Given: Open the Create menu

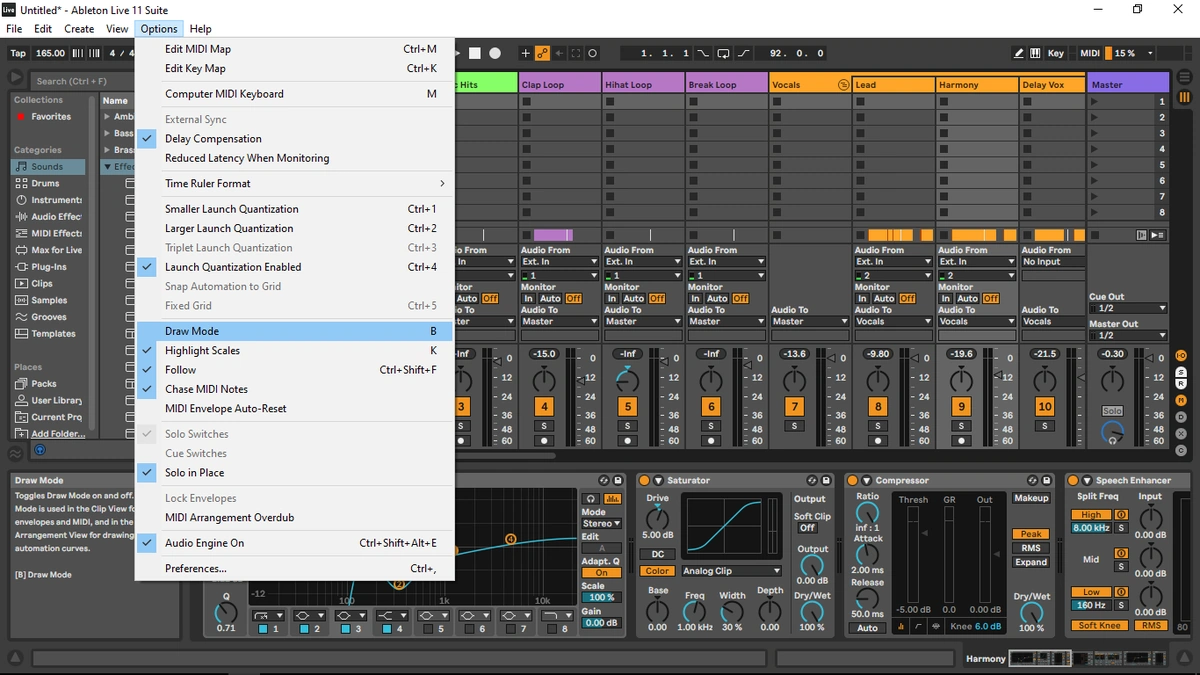Looking at the screenshot, I should click(79, 29).
